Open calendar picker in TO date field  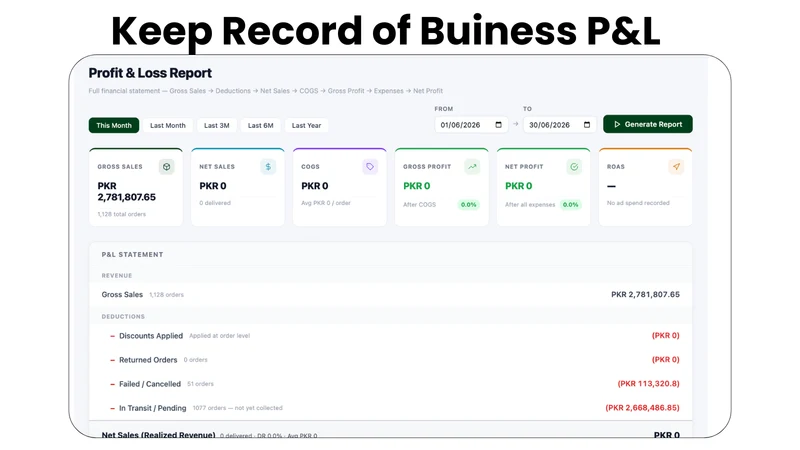[587, 124]
